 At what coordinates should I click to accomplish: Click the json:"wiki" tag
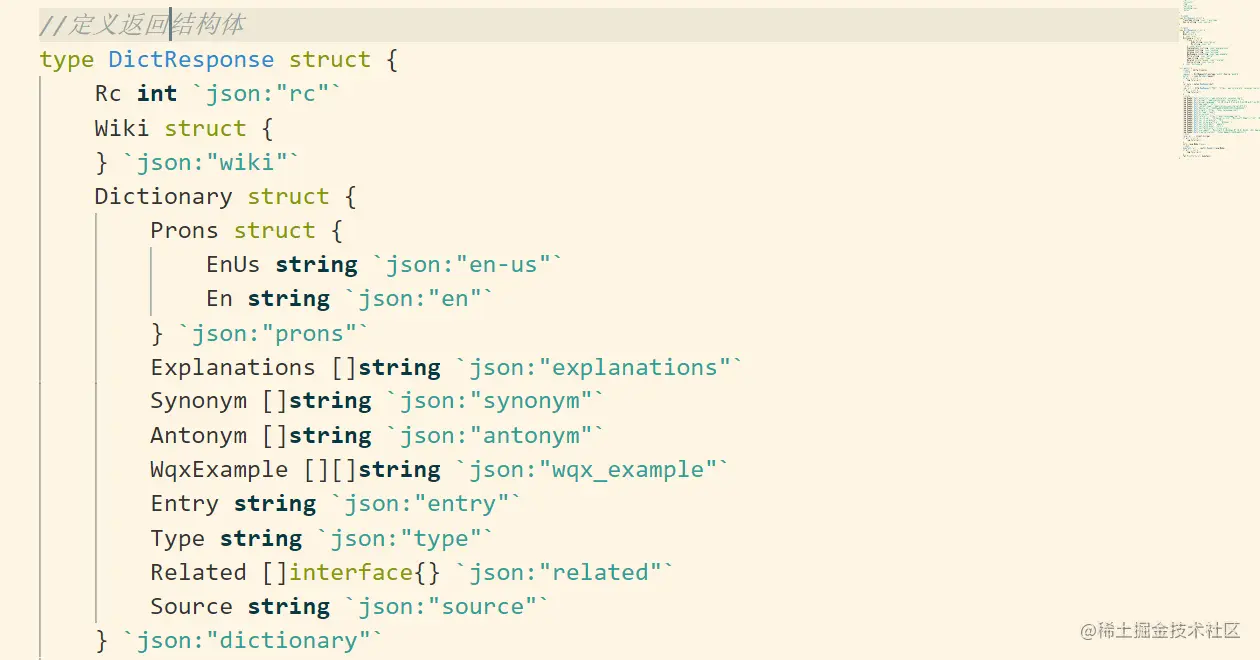[x=211, y=162]
